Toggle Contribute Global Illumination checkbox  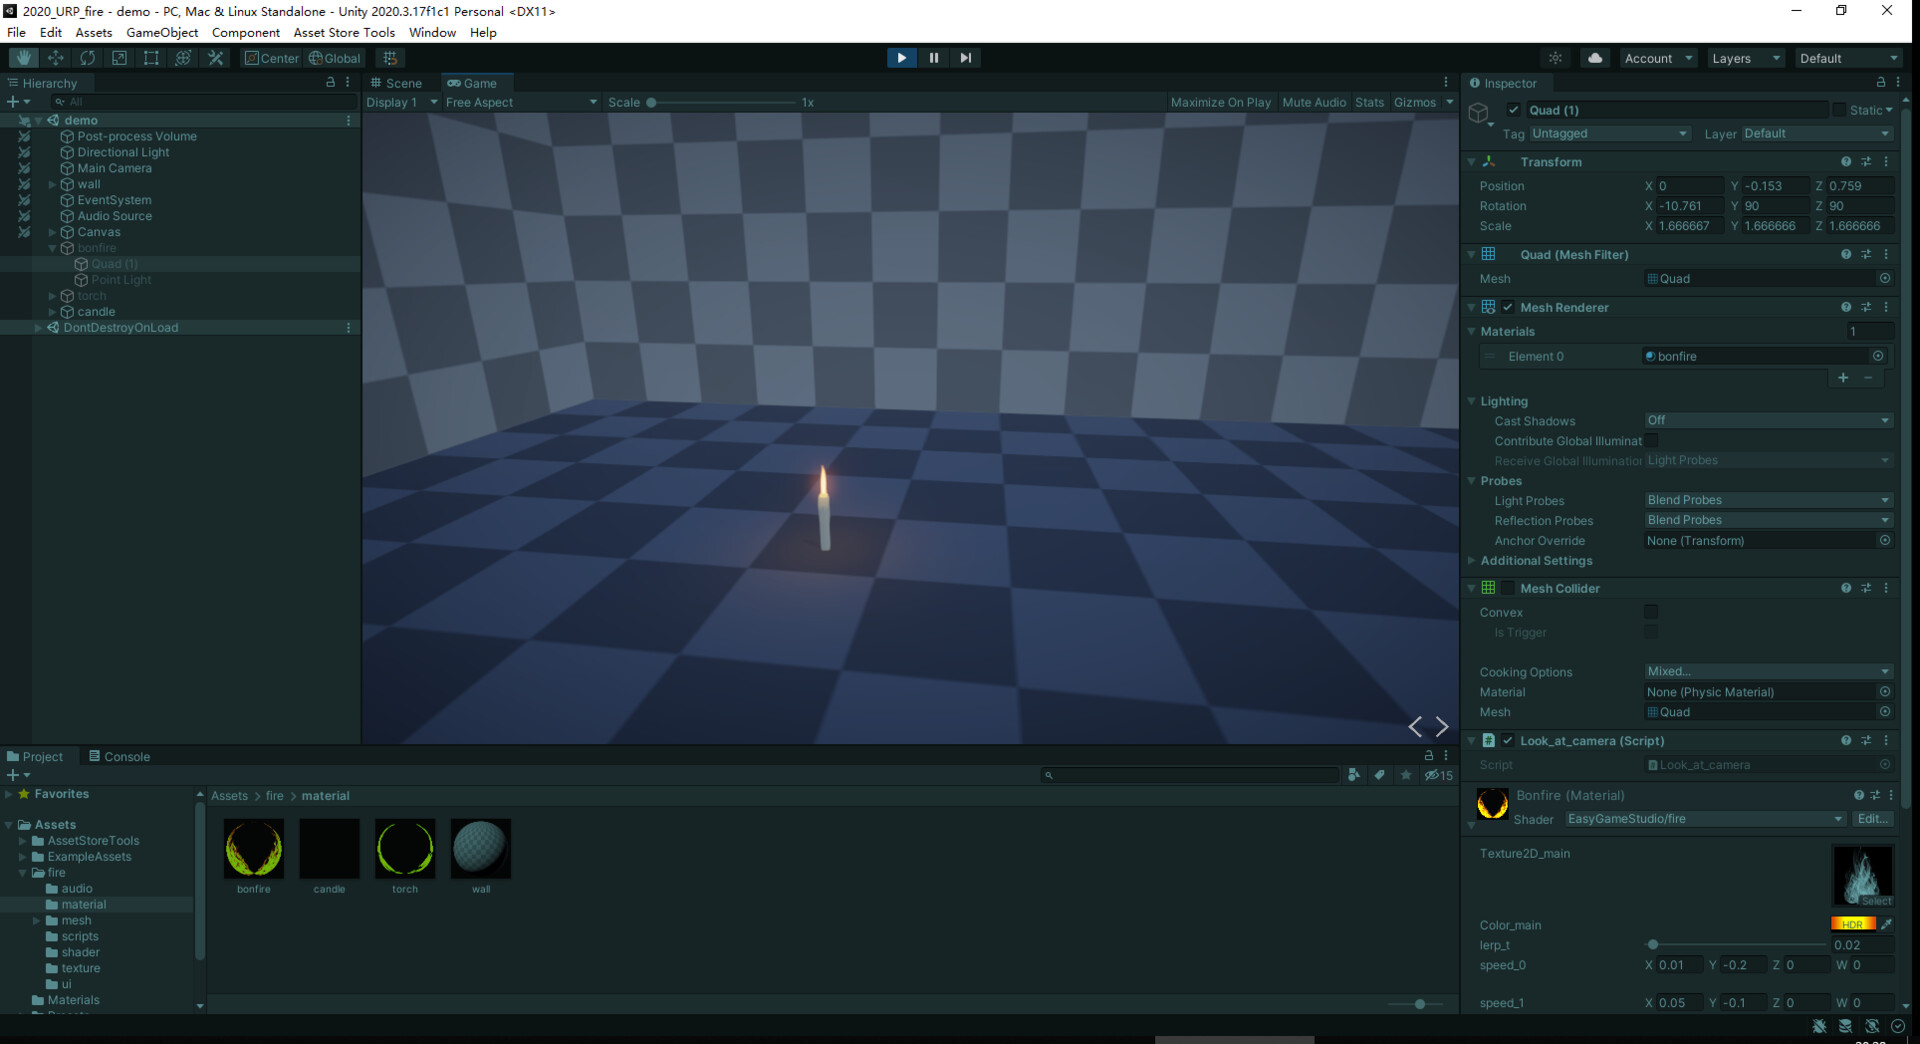click(x=1653, y=440)
